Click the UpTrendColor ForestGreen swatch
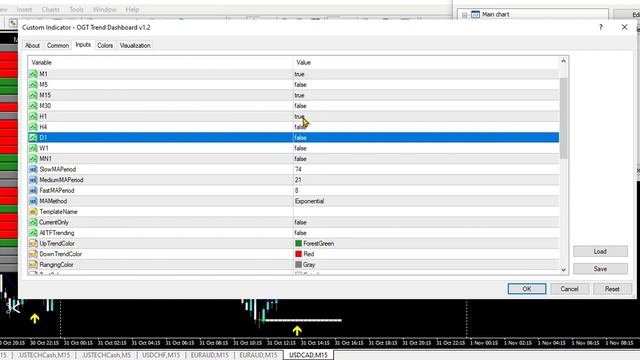The width and height of the screenshot is (640, 360). click(x=298, y=243)
